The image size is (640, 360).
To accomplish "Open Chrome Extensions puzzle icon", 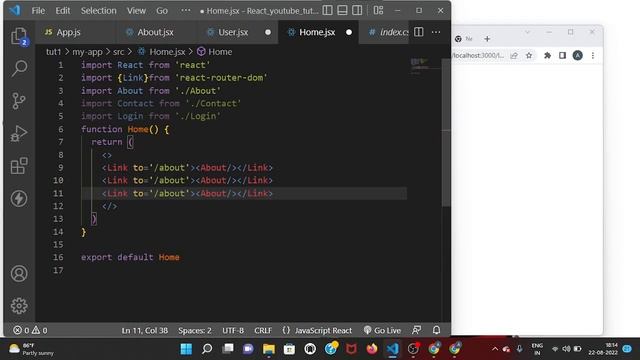I will (547, 56).
